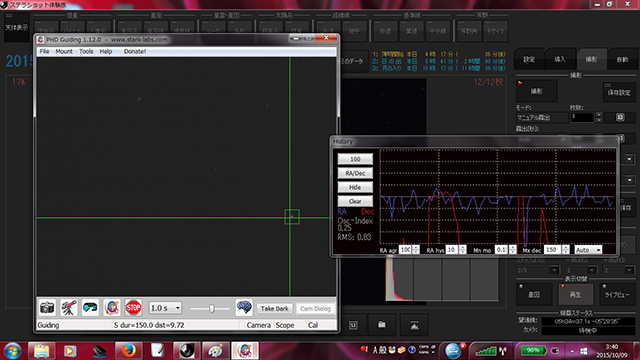This screenshot has height=360, width=640.
Task: Open Windows Explorer from the taskbar
Action: (42, 351)
